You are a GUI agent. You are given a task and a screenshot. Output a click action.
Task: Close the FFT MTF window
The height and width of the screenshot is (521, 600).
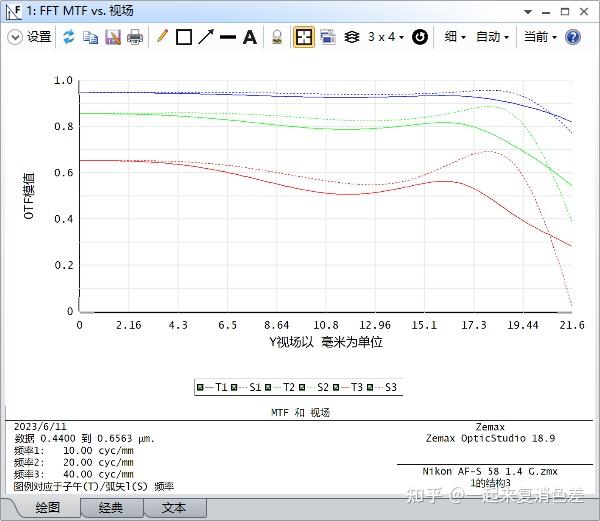pyautogui.click(x=584, y=12)
